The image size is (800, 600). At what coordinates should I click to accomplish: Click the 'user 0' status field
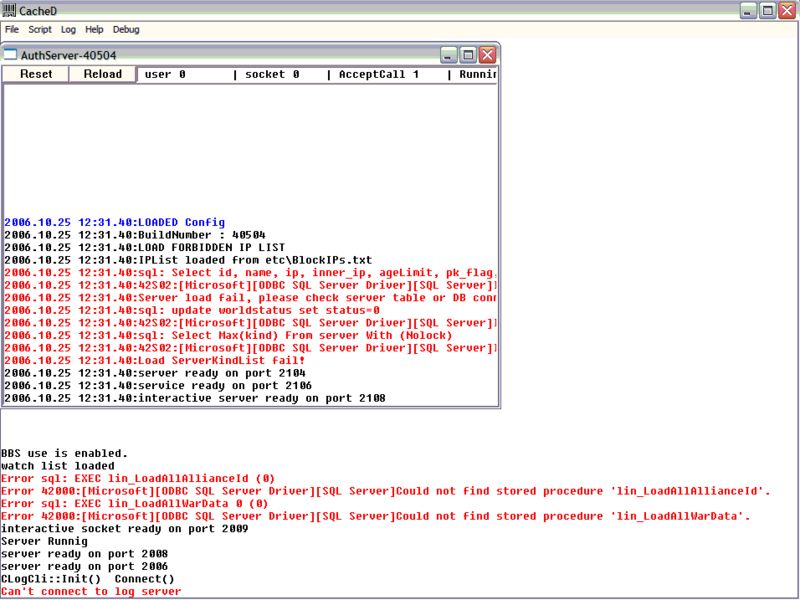166,75
